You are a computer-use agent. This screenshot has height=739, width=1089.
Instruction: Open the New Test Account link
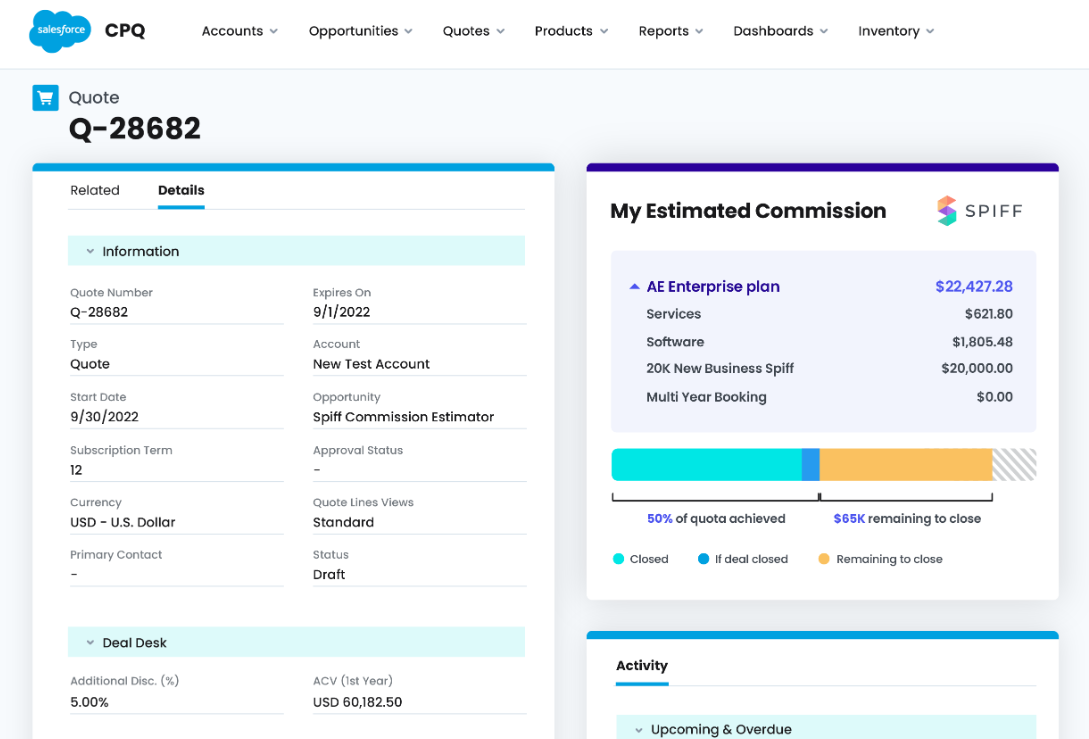coord(371,364)
